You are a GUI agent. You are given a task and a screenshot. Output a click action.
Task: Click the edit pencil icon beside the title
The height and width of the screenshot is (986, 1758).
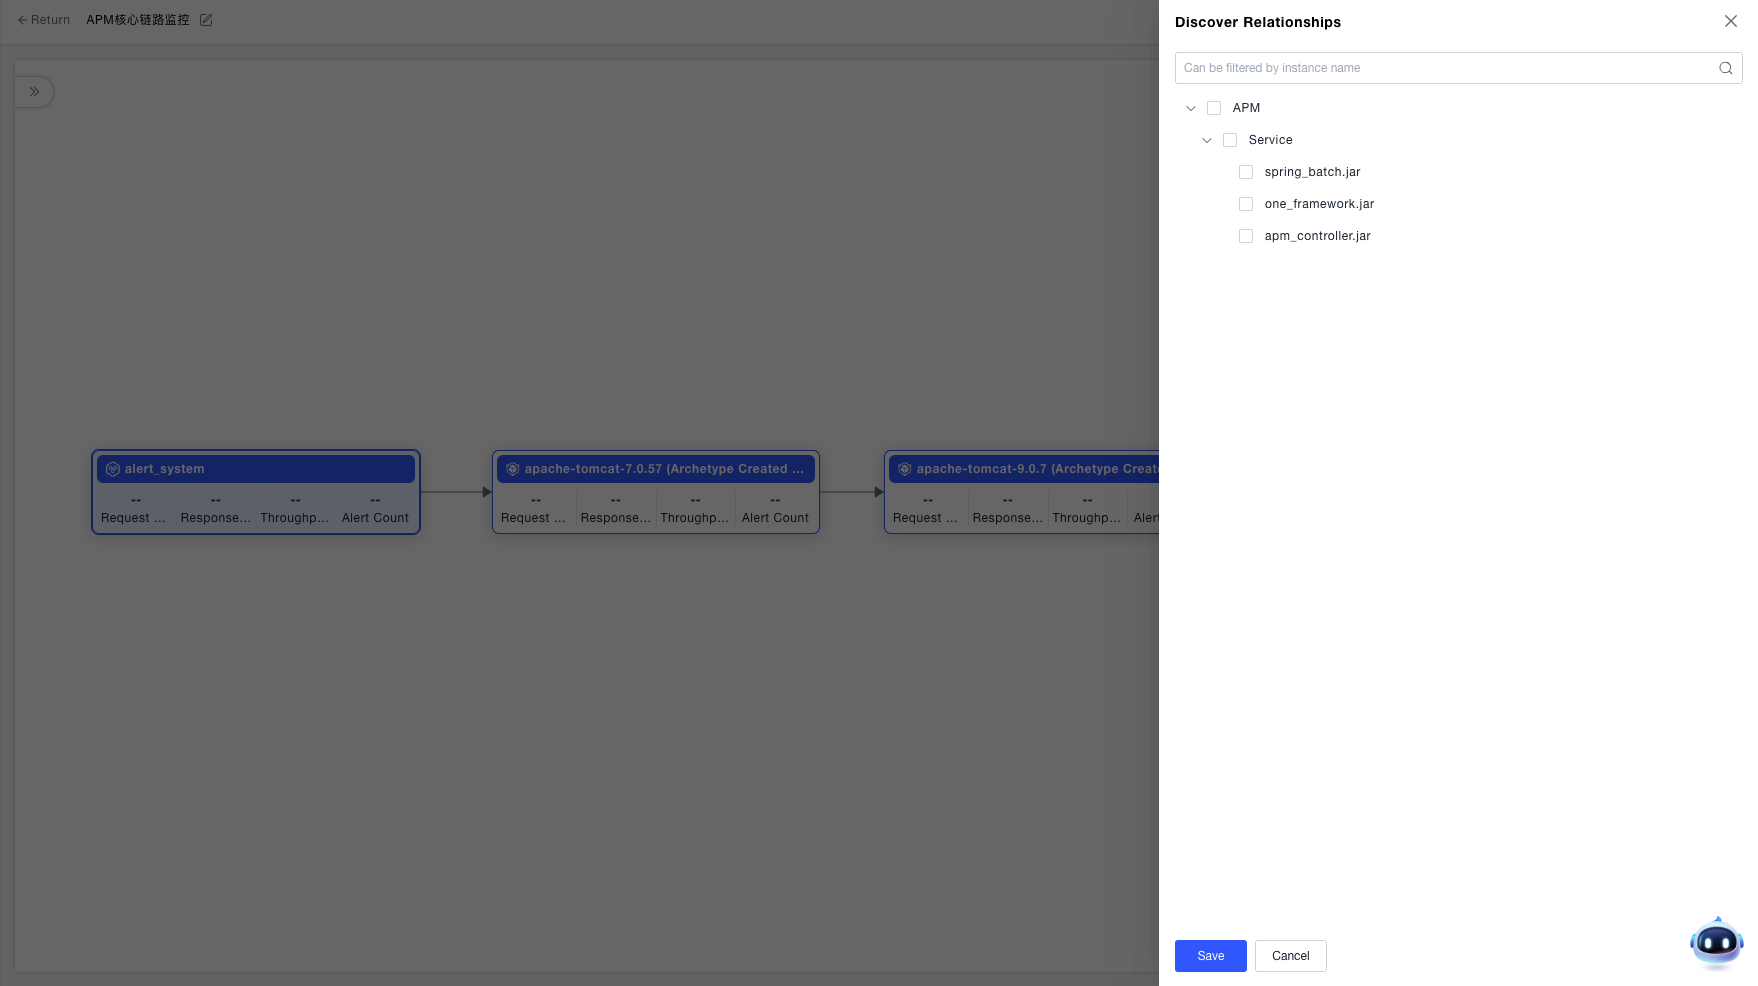pos(206,20)
